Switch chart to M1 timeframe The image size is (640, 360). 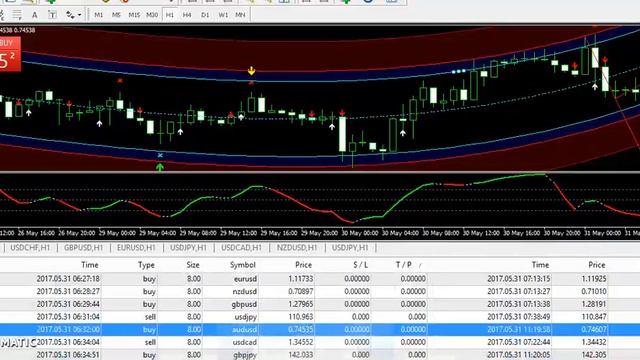99,15
